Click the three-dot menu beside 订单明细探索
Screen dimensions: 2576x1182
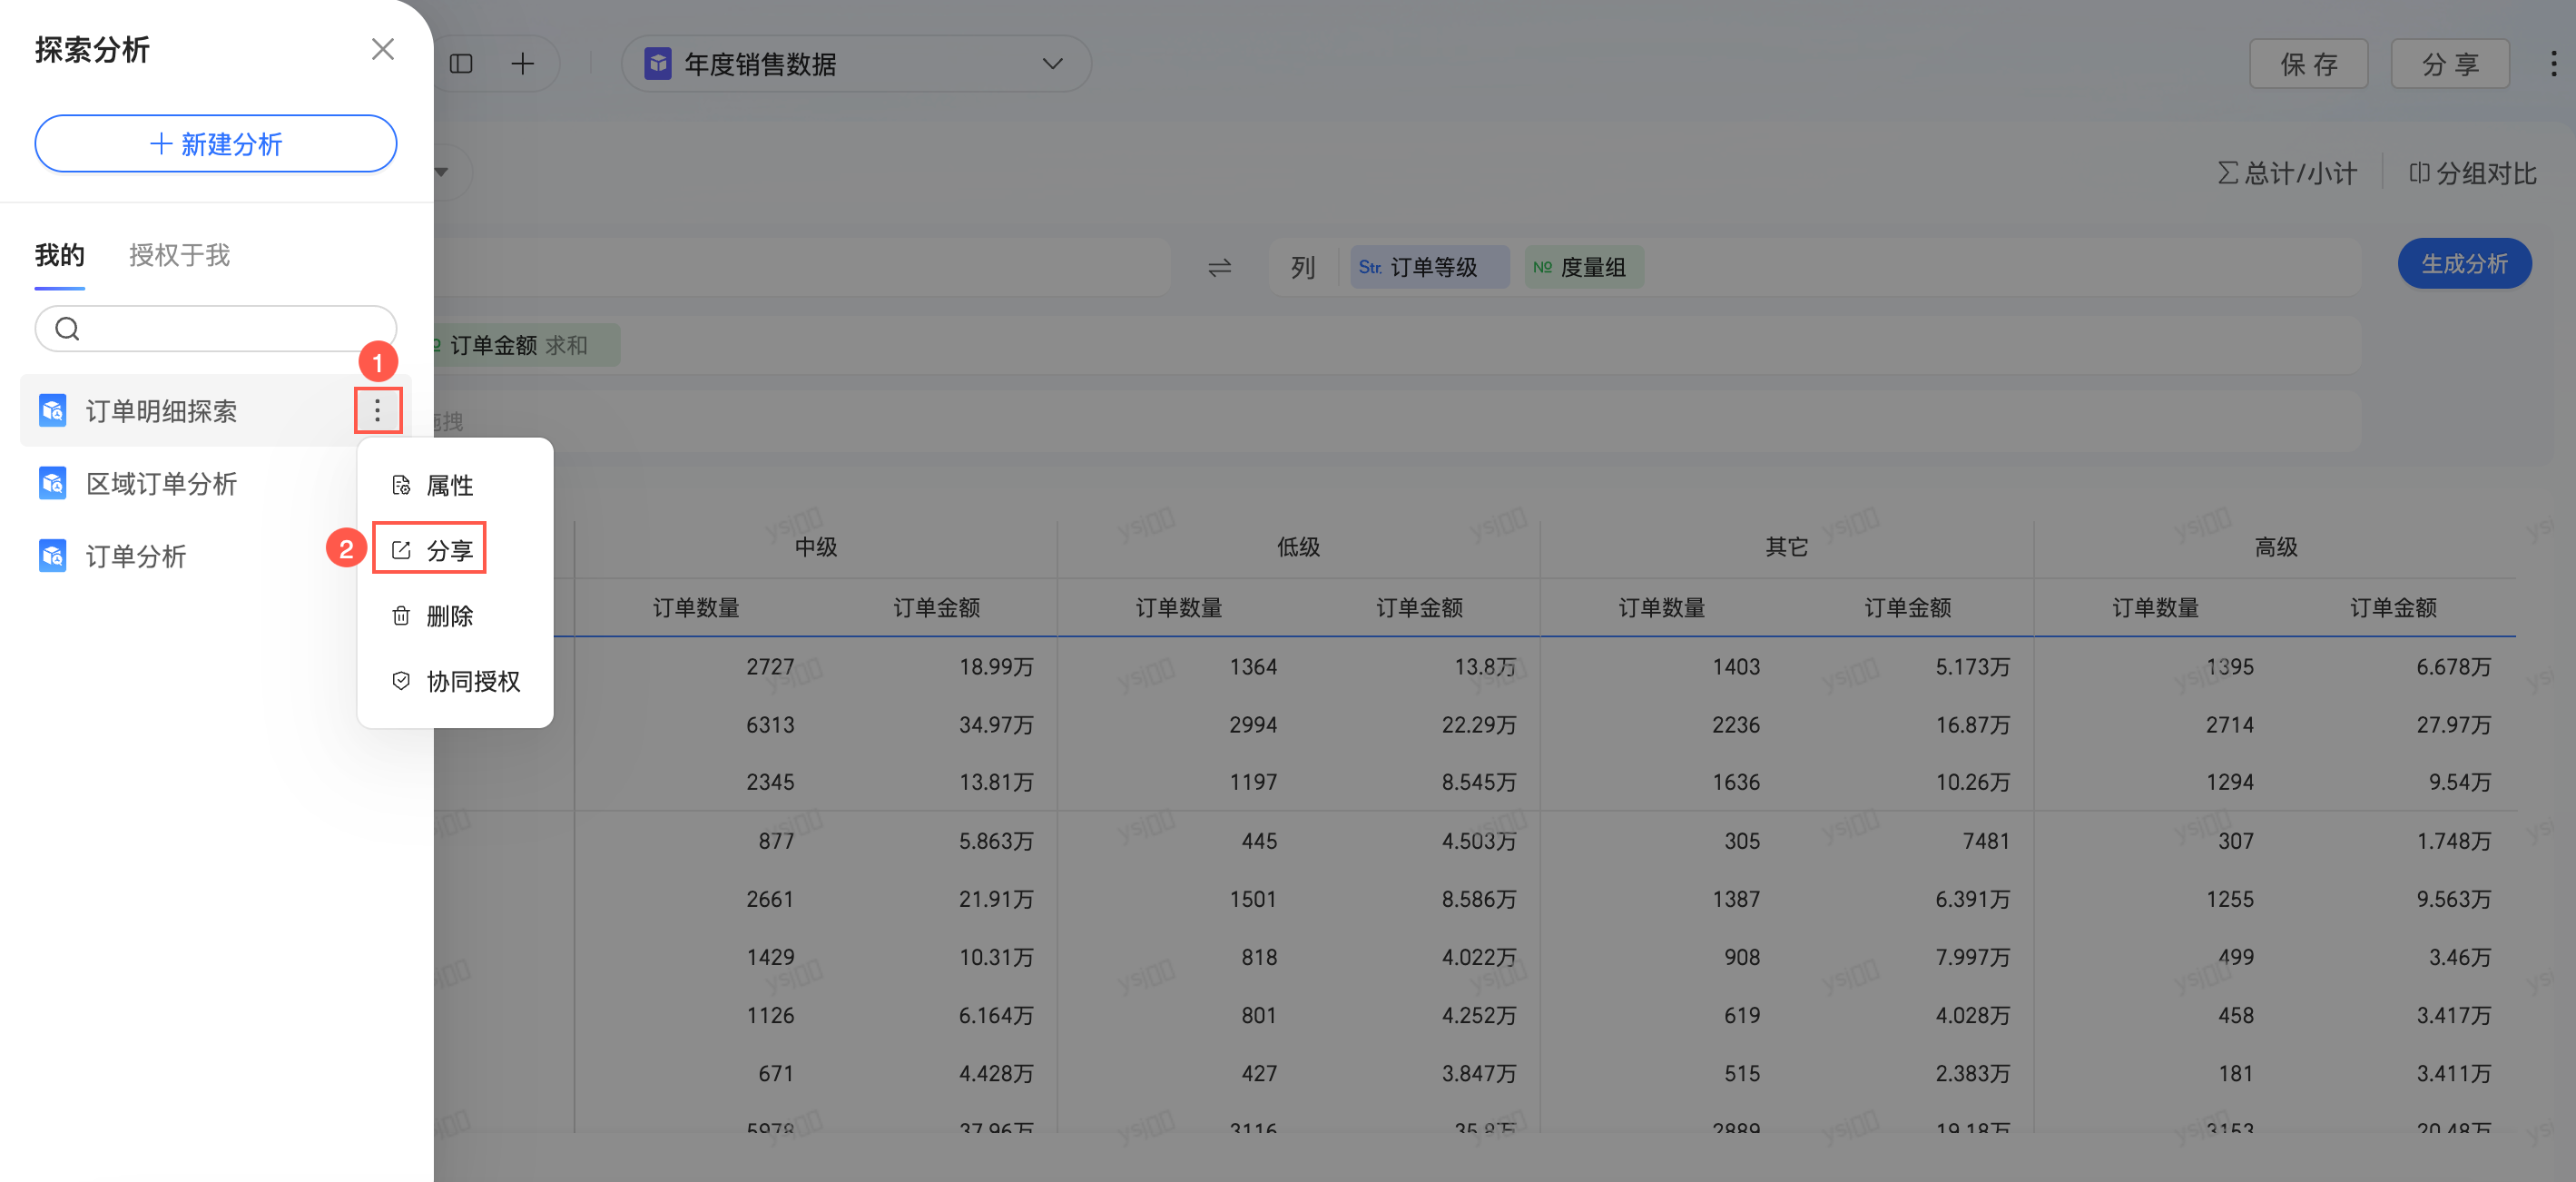(x=377, y=410)
